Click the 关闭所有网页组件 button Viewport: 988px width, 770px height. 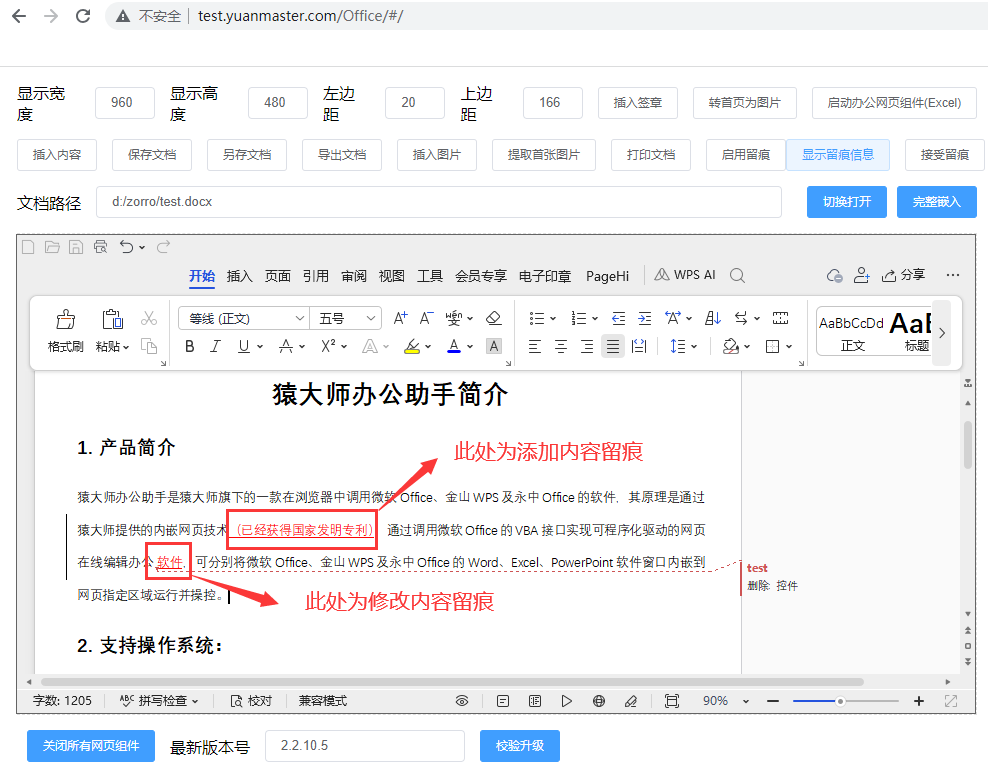point(91,746)
